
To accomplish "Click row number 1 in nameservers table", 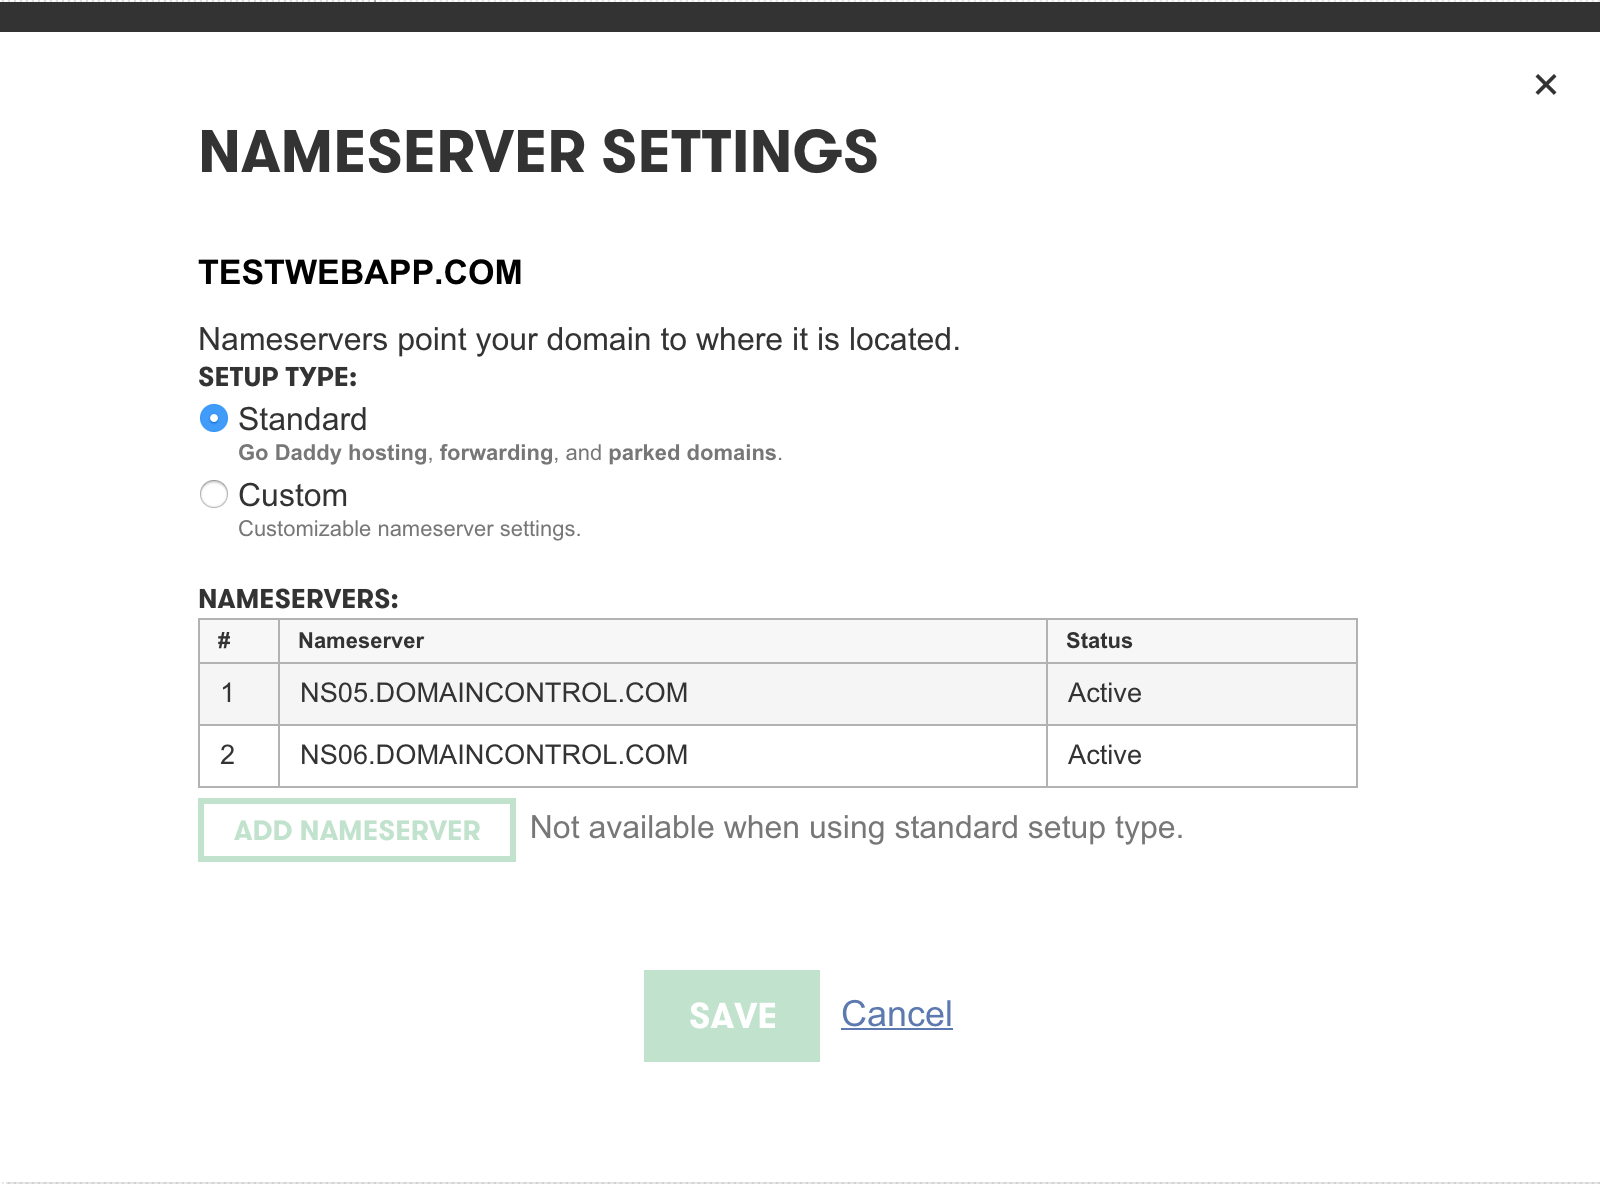I will 227,693.
